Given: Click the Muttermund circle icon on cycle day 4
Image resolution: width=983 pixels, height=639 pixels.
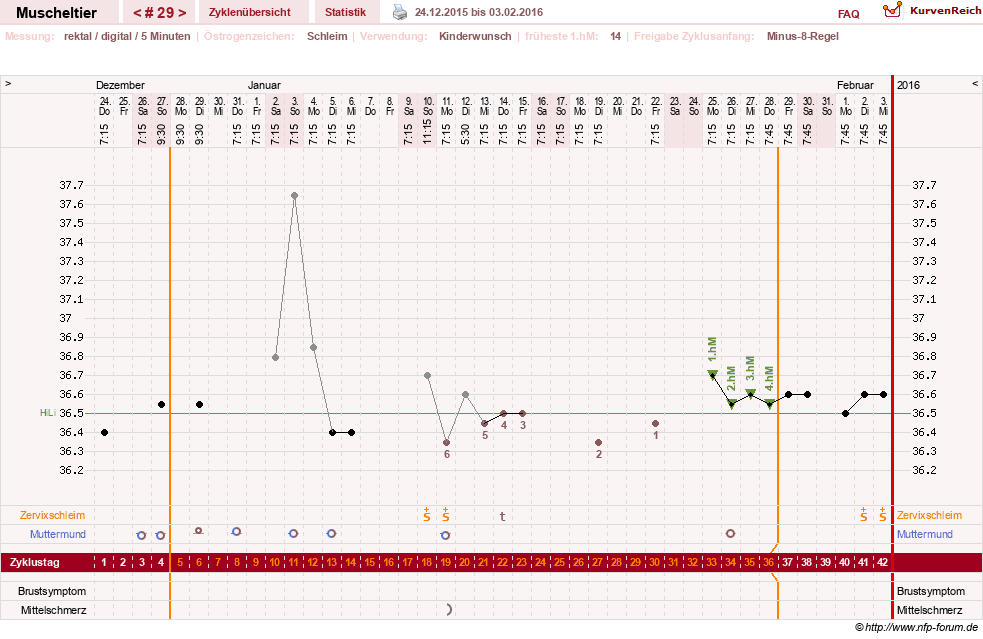Looking at the screenshot, I should coord(160,536).
